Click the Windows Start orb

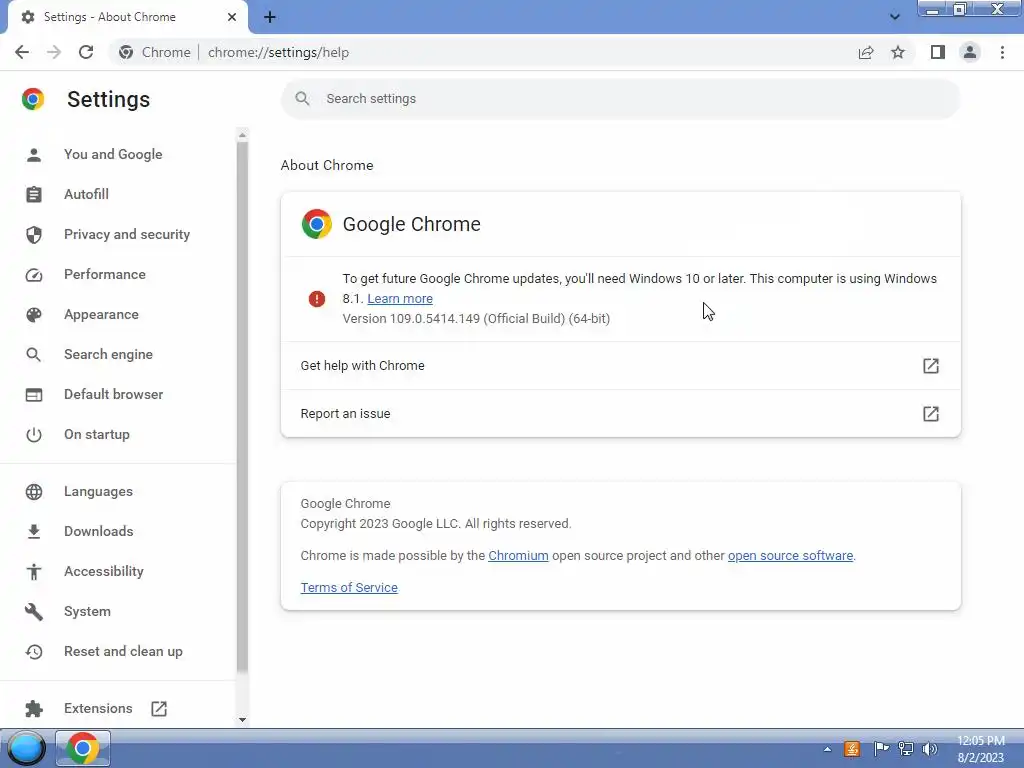coord(26,748)
